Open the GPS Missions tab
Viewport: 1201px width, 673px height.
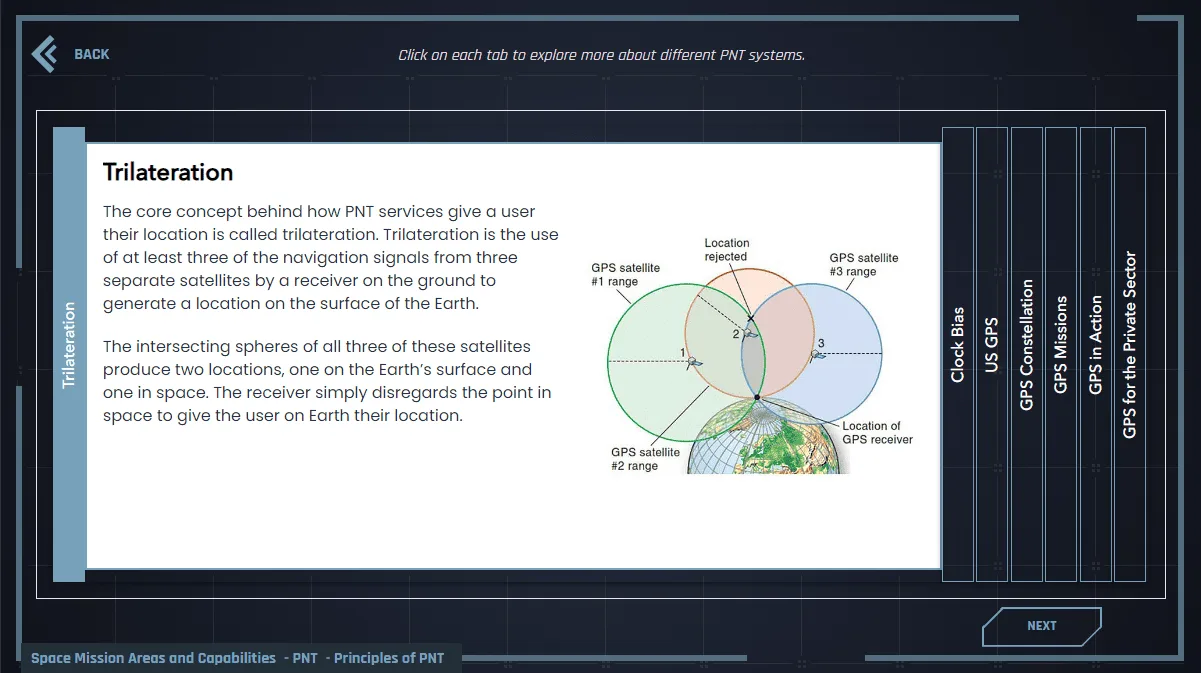(x=1061, y=353)
